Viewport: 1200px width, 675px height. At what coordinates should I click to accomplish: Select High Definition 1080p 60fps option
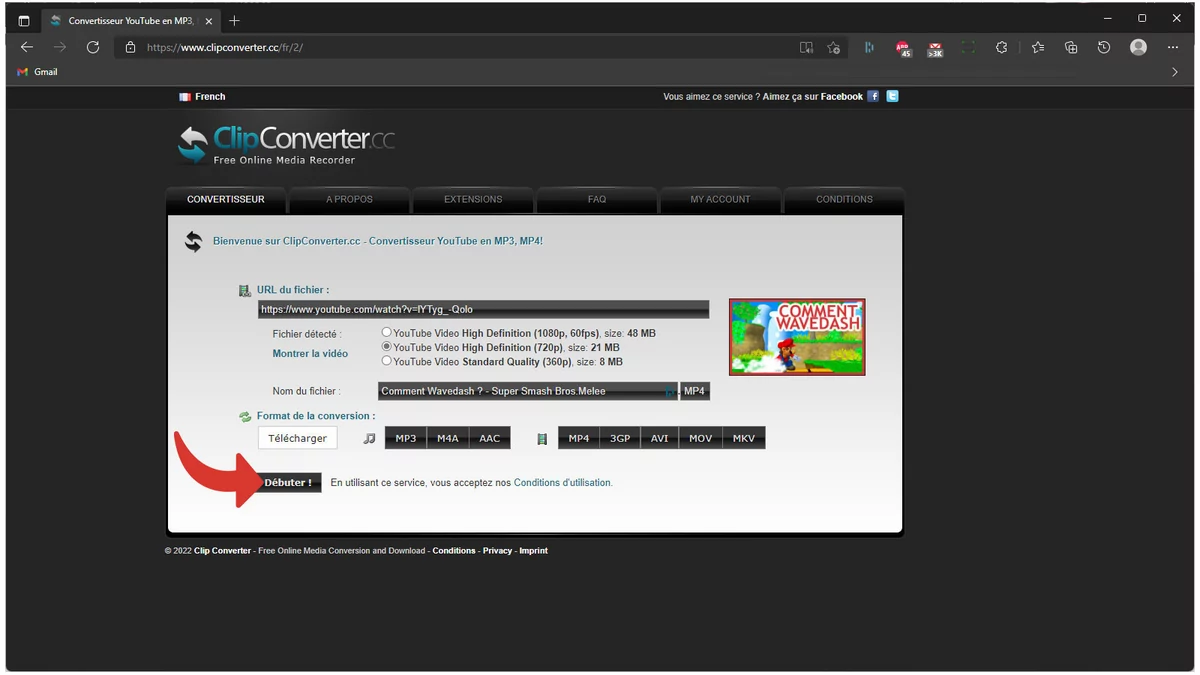coord(387,332)
